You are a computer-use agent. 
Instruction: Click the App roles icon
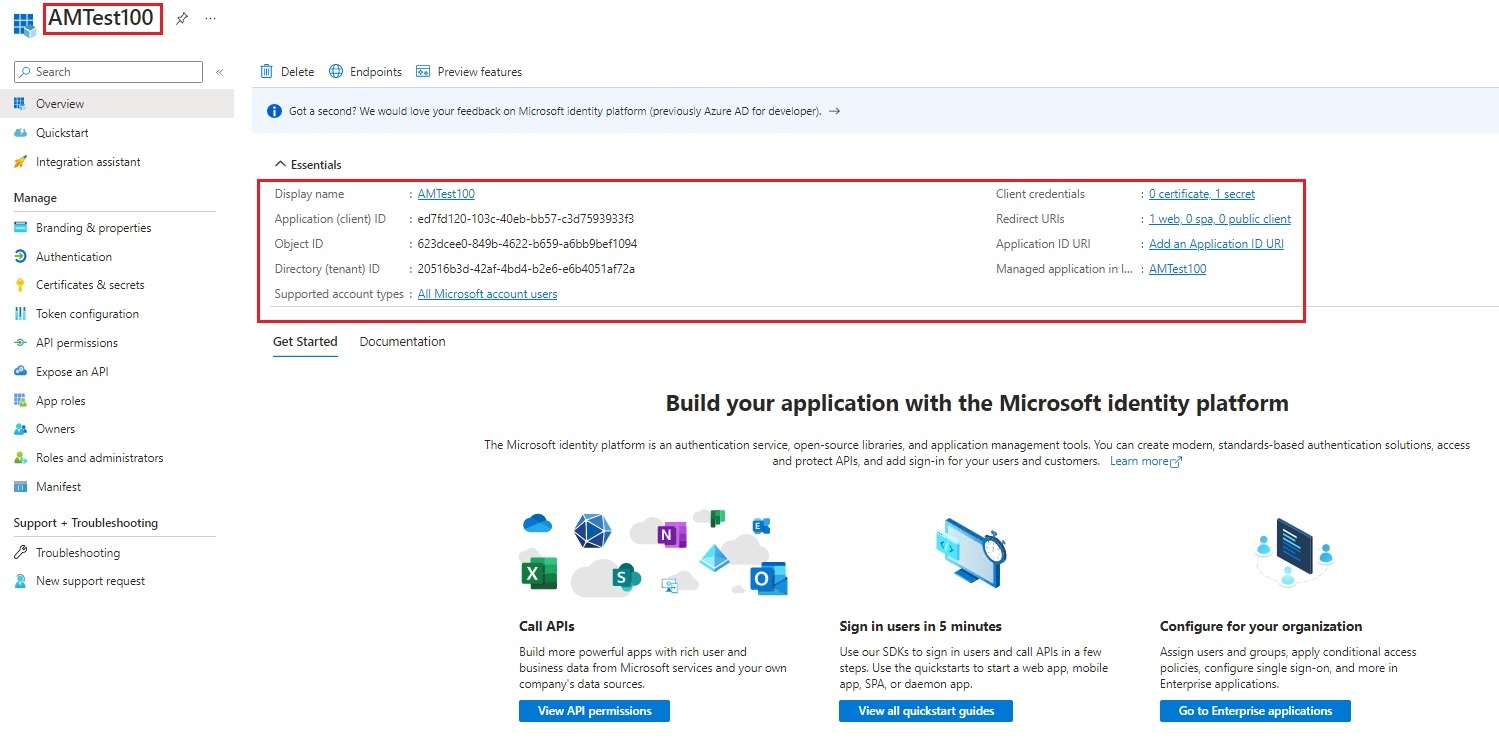tap(20, 401)
